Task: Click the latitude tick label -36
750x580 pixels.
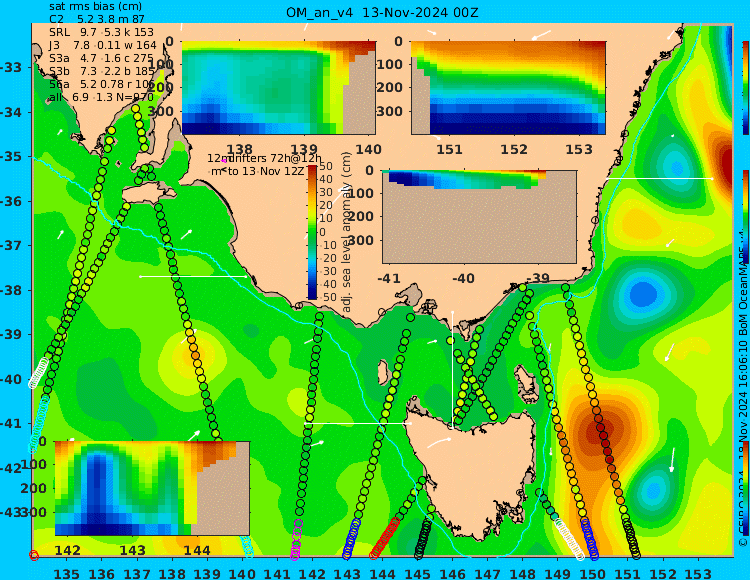Action: coord(11,201)
